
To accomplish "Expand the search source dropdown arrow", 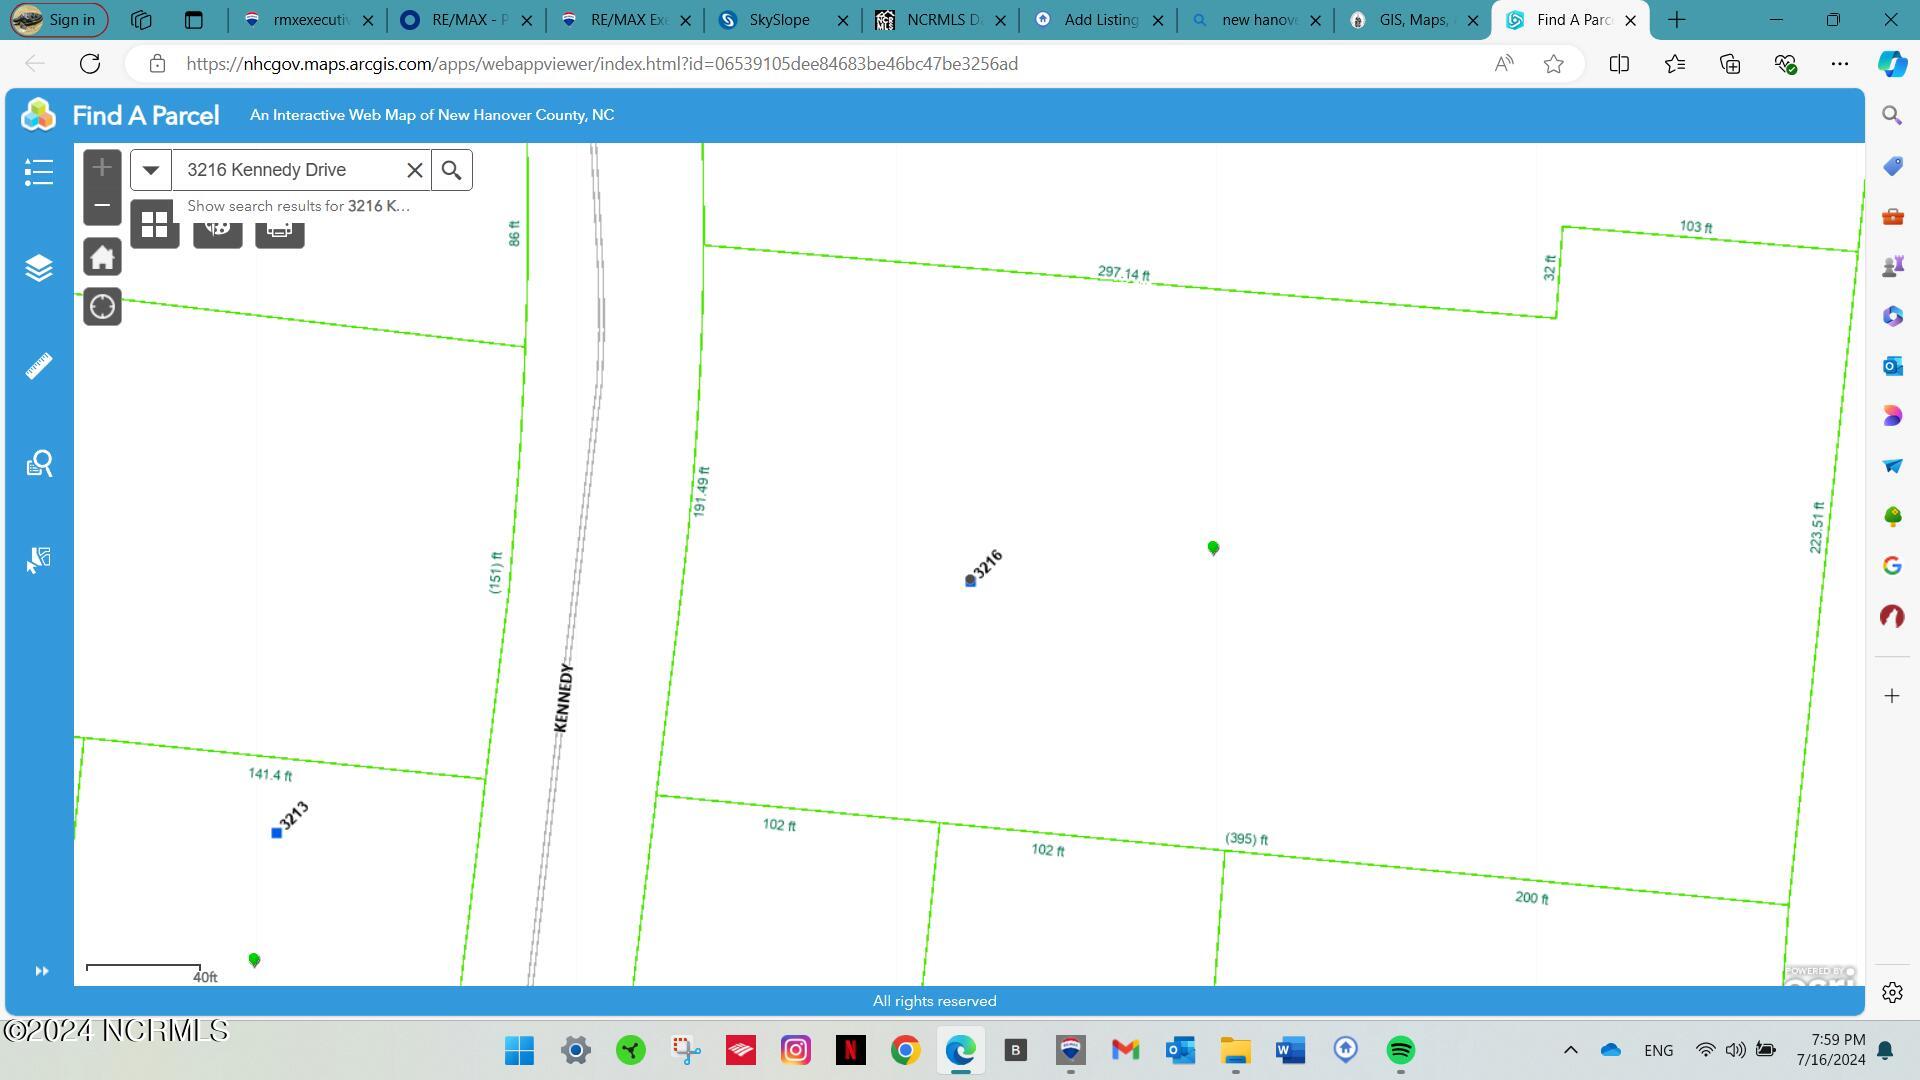I will (150, 170).
